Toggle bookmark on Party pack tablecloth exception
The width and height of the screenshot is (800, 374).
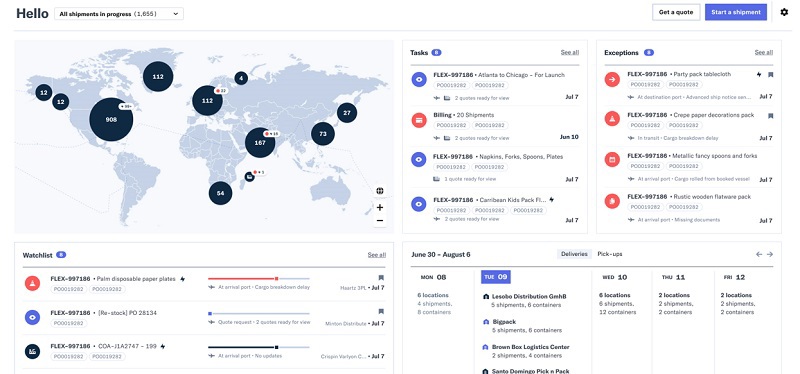tap(770, 74)
